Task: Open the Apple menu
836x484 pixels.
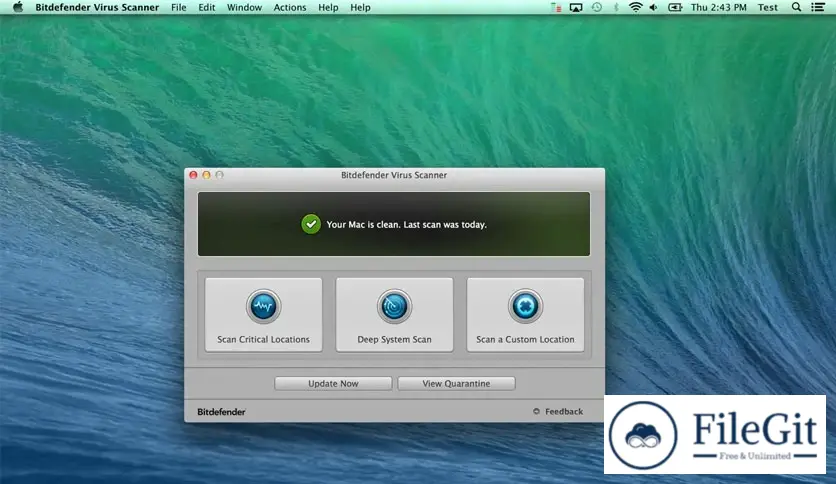Action: point(18,7)
